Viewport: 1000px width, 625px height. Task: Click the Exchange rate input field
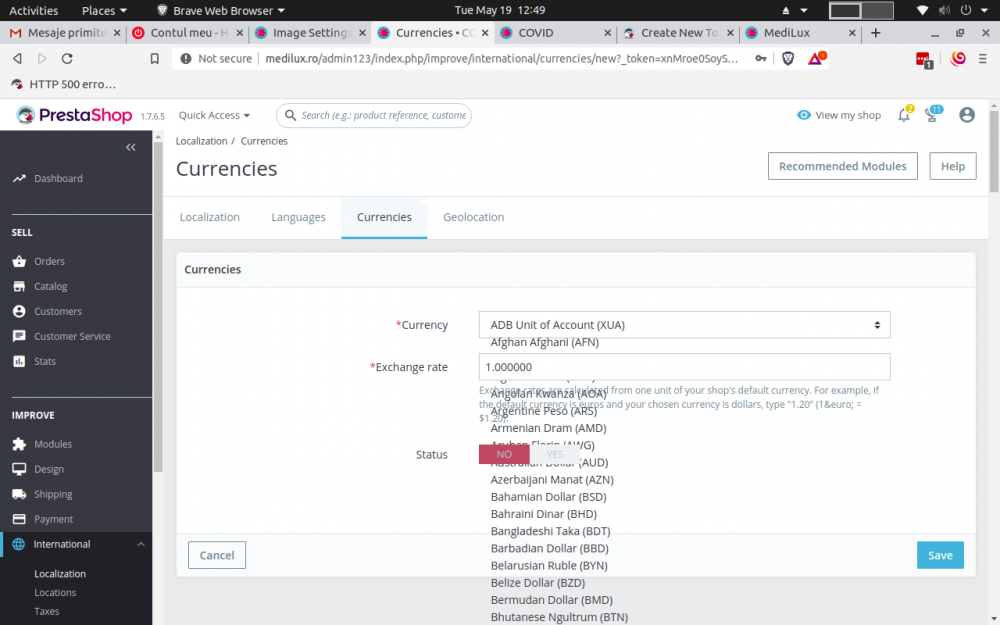coord(684,367)
